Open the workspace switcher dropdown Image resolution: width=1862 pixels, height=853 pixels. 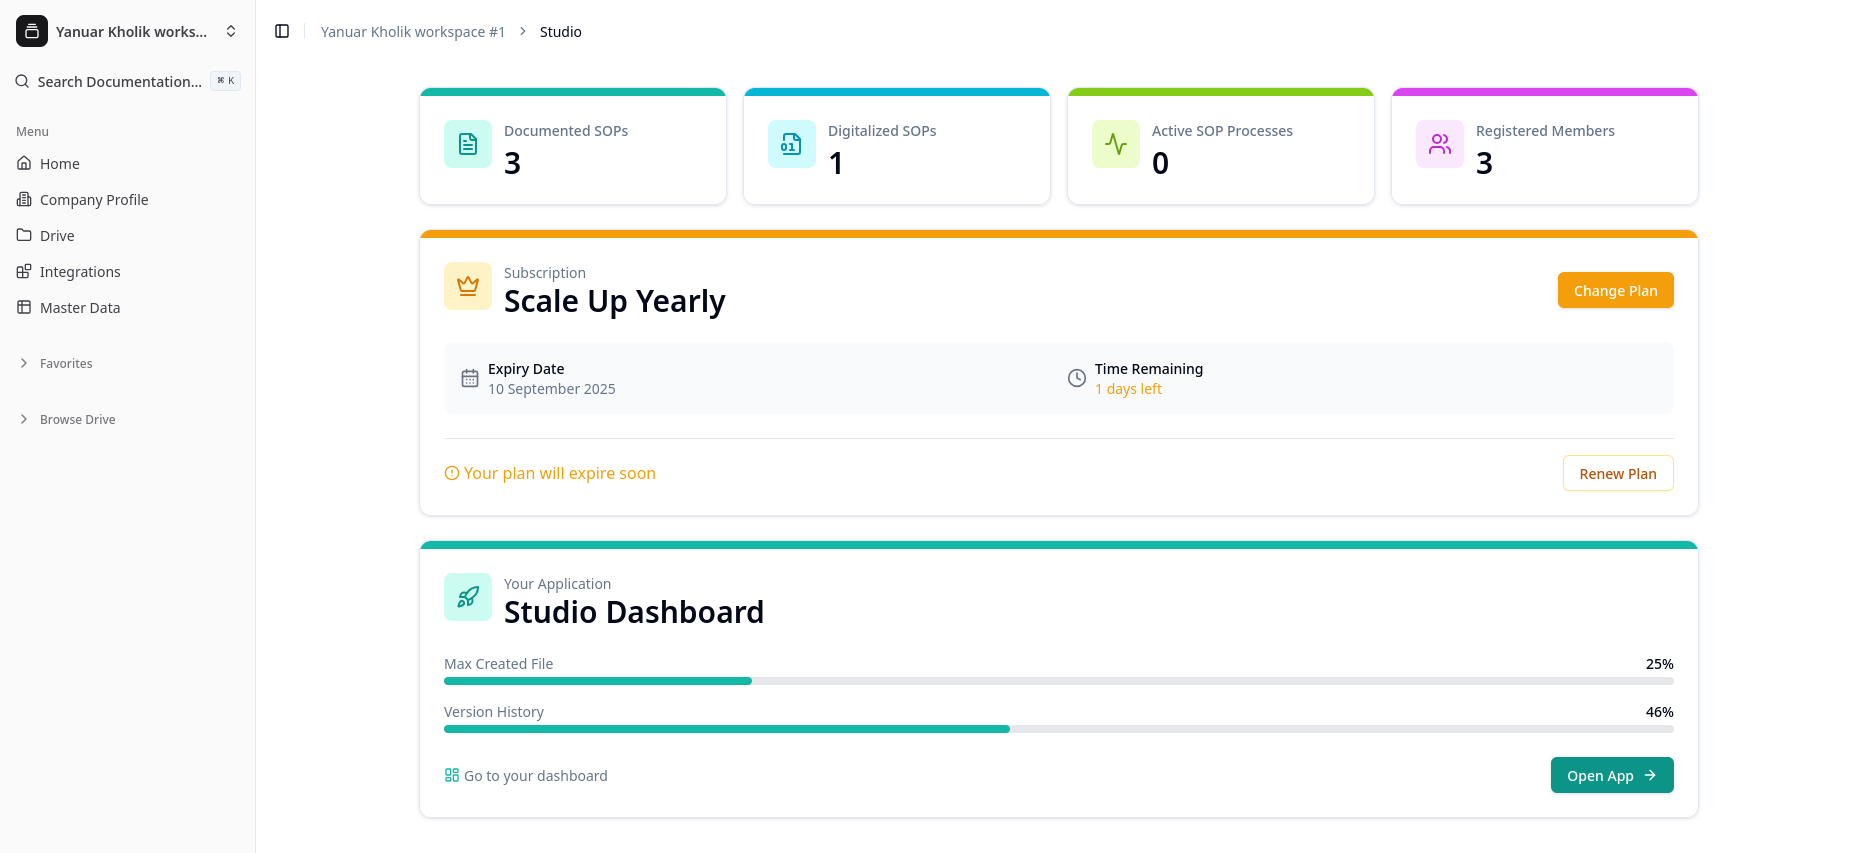coord(231,32)
